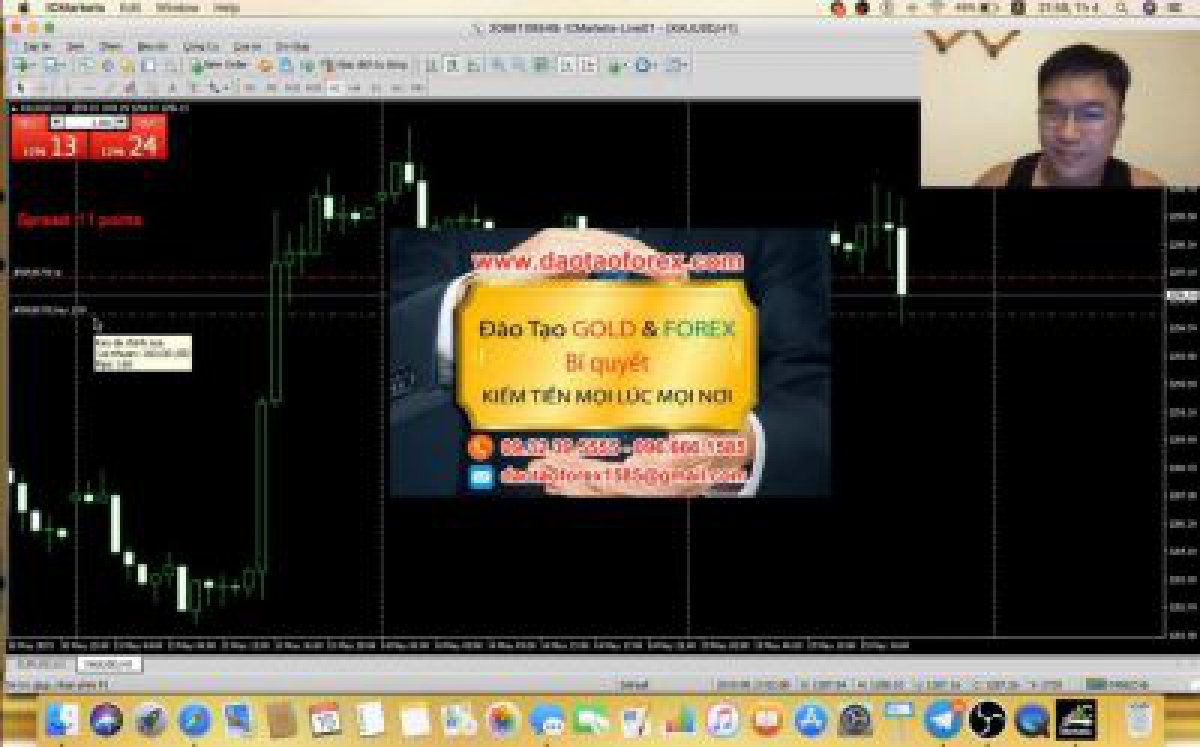1200x747 pixels.
Task: Toggle chart shift from right edge
Action: pos(586,65)
